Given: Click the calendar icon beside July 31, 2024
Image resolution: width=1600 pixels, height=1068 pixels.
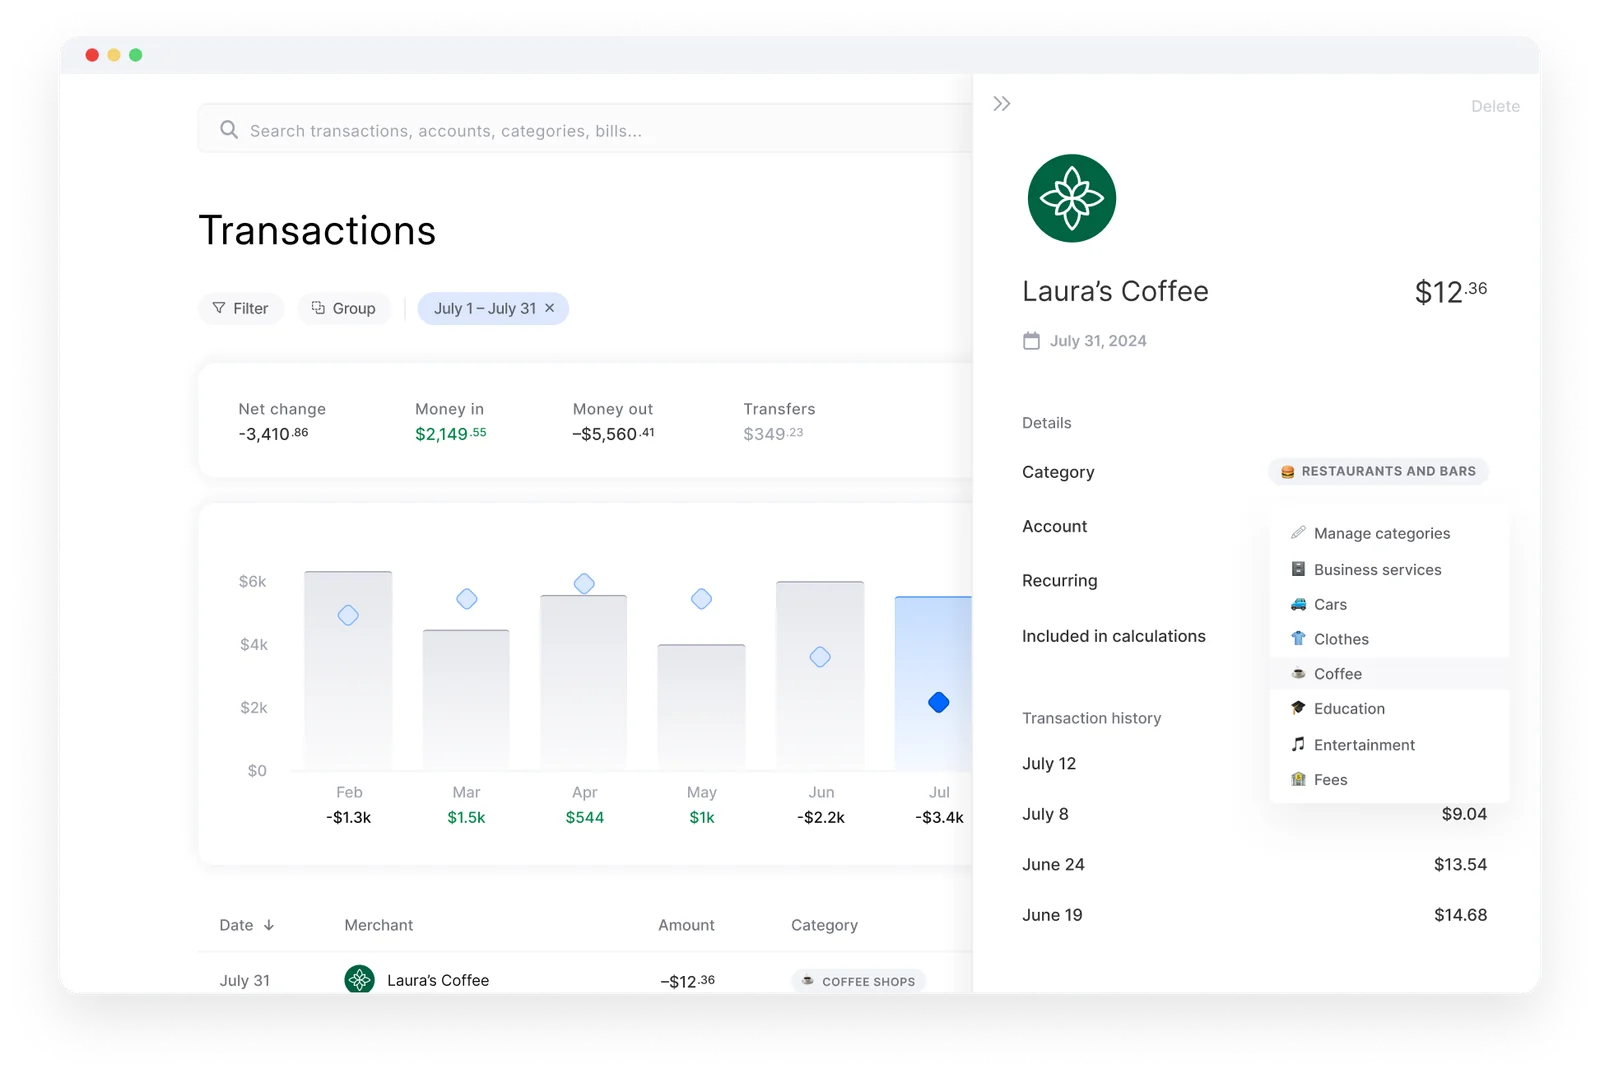Looking at the screenshot, I should pos(1031,341).
